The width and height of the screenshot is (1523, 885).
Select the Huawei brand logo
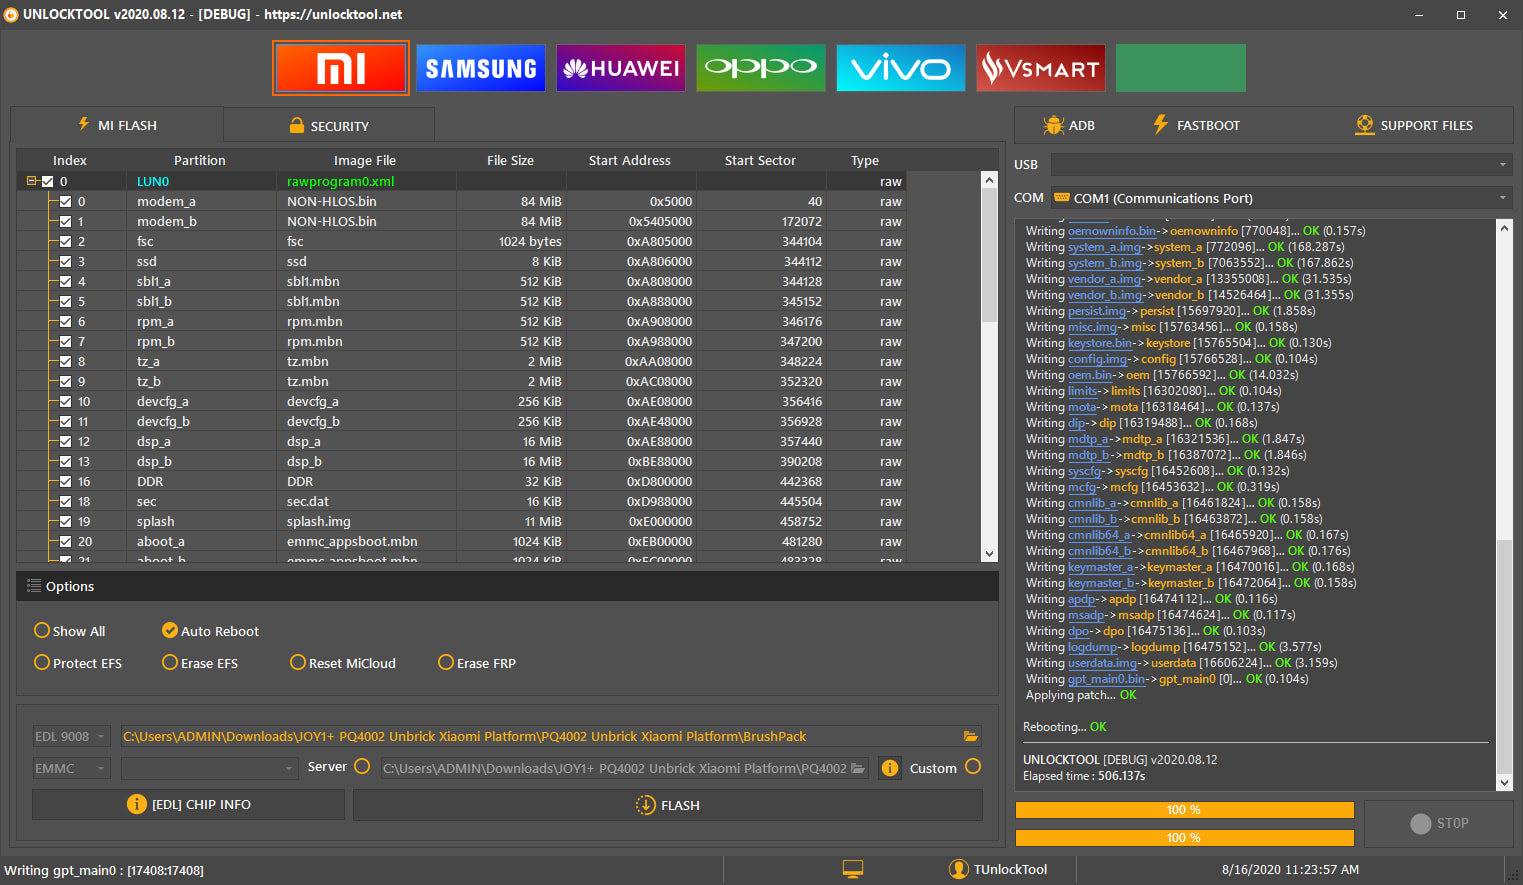(621, 68)
